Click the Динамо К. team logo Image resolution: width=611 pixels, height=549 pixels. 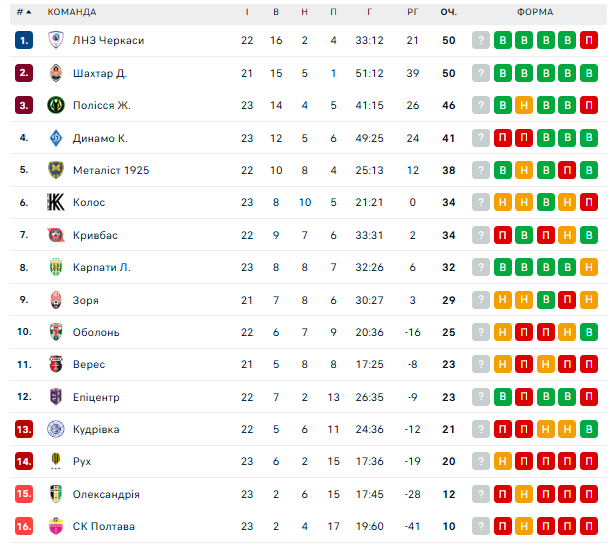click(x=56, y=138)
